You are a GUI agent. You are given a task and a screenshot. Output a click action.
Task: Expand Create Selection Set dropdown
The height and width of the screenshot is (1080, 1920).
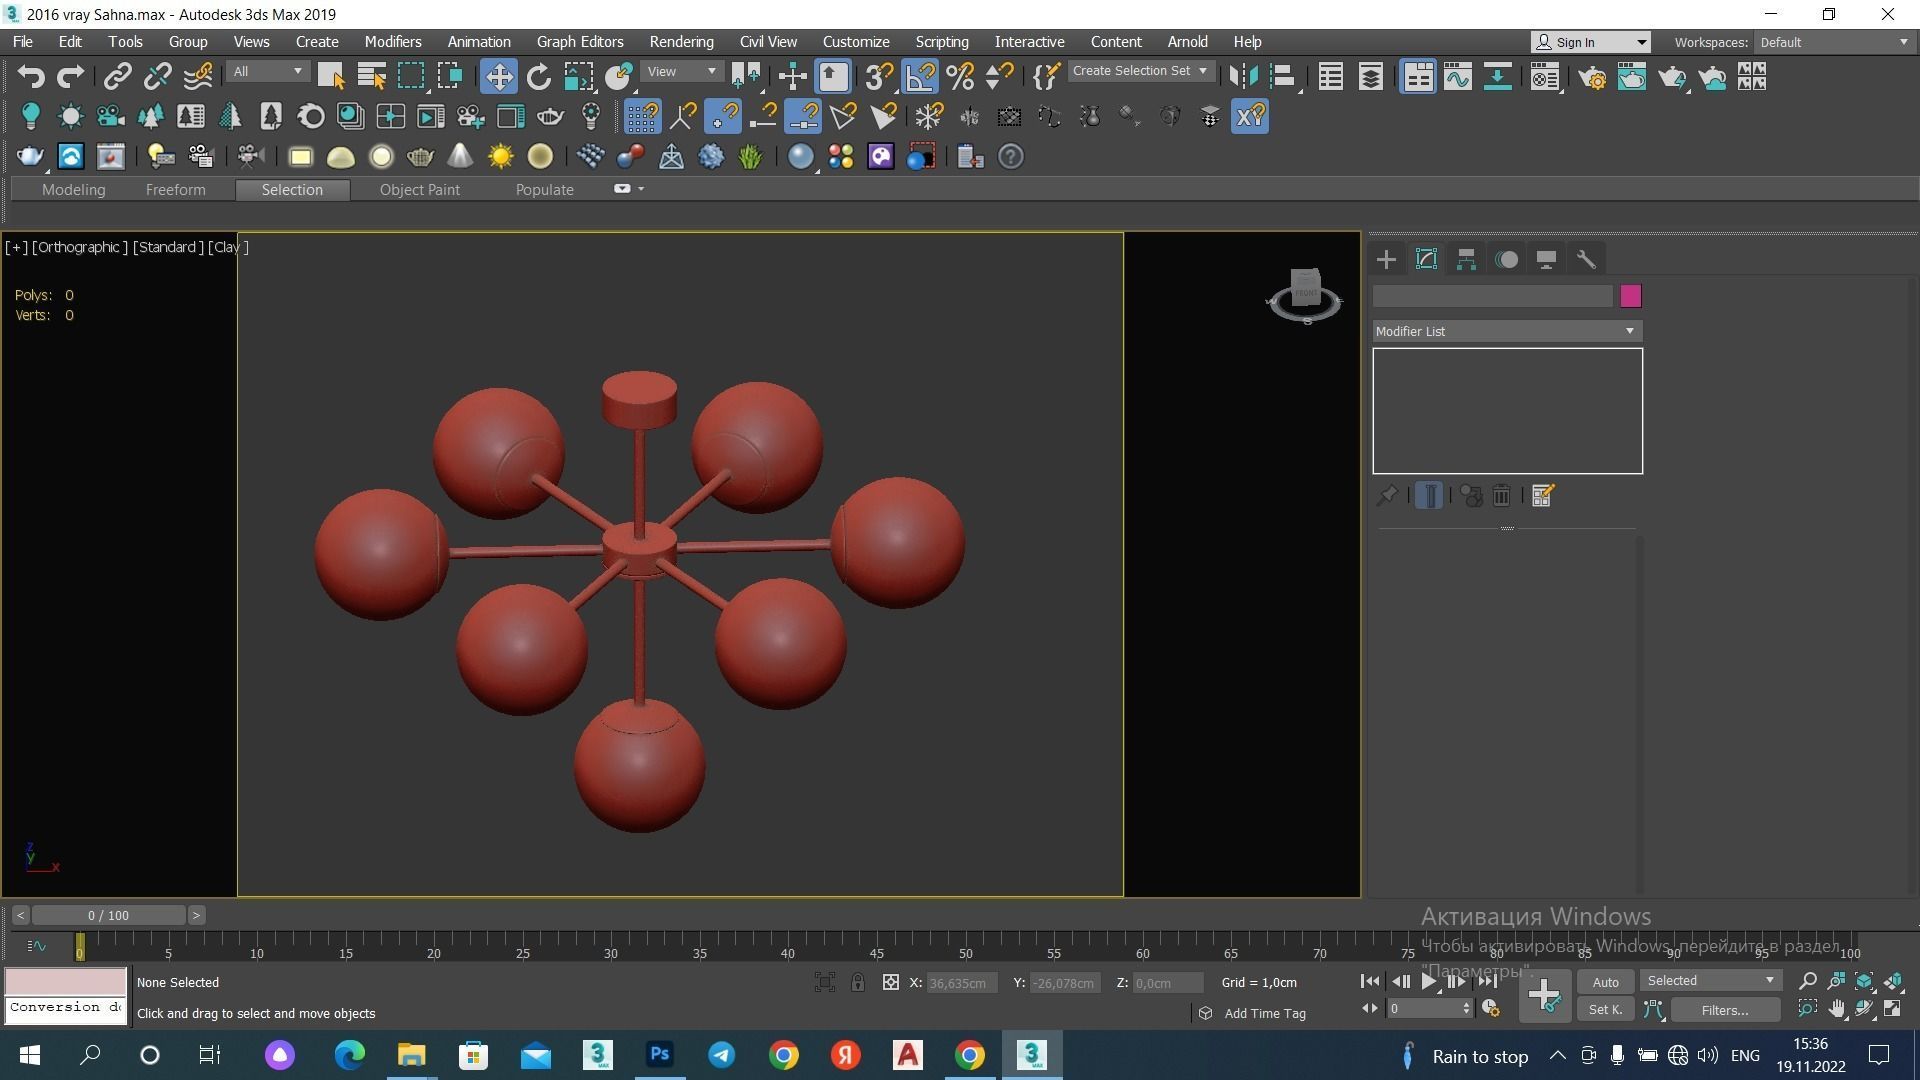pos(1141,71)
